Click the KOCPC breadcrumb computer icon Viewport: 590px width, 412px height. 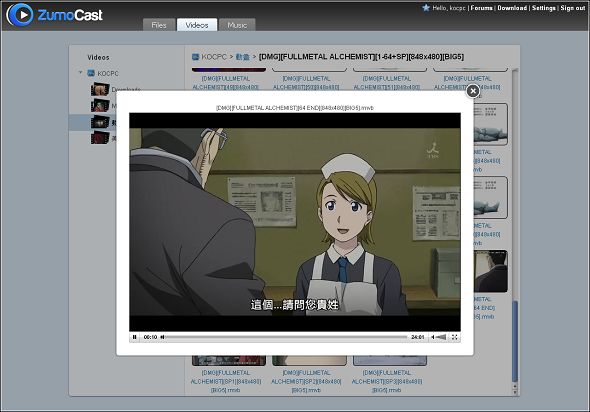pos(195,57)
